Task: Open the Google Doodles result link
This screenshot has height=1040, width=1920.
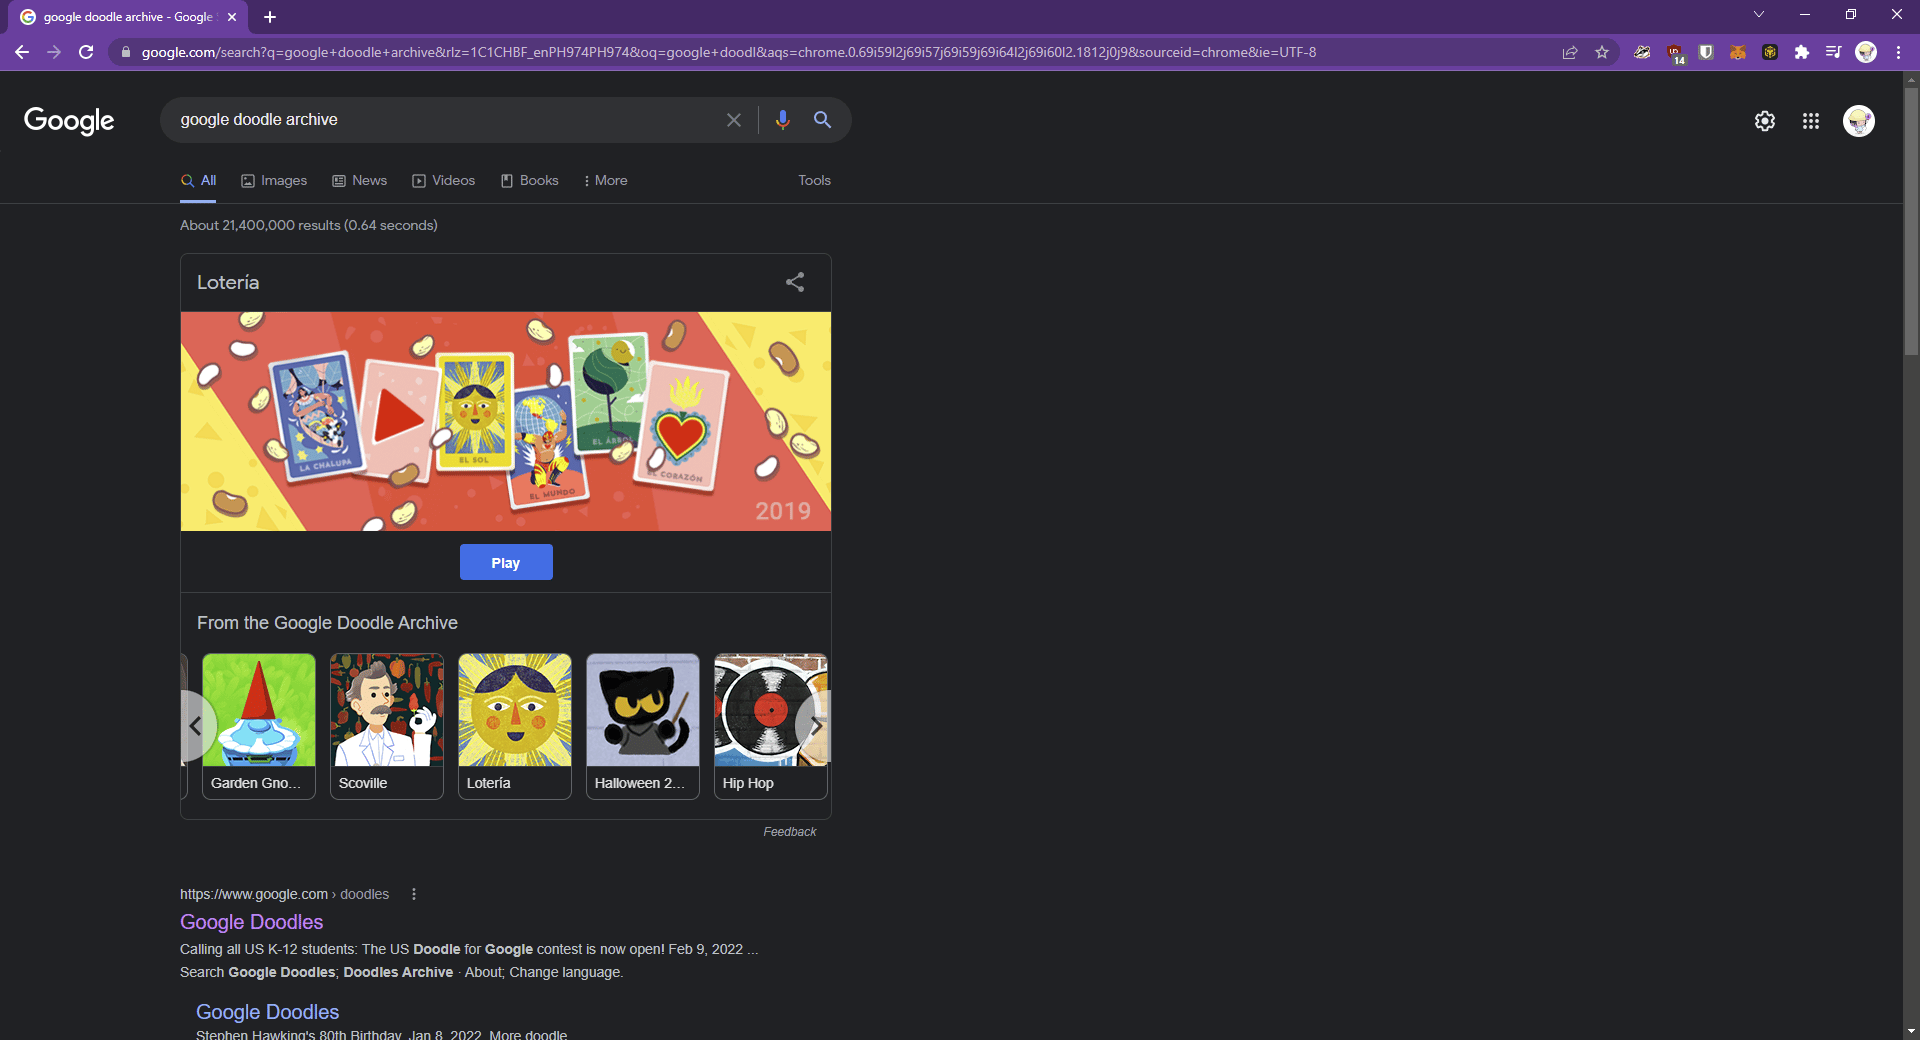Action: tap(252, 922)
